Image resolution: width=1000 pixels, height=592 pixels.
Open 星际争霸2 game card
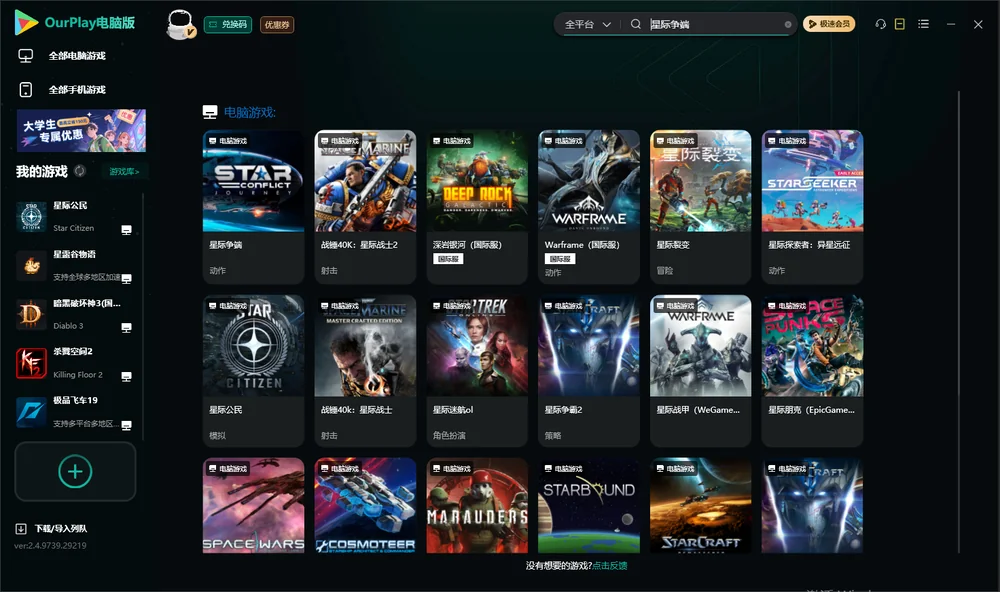(x=589, y=371)
